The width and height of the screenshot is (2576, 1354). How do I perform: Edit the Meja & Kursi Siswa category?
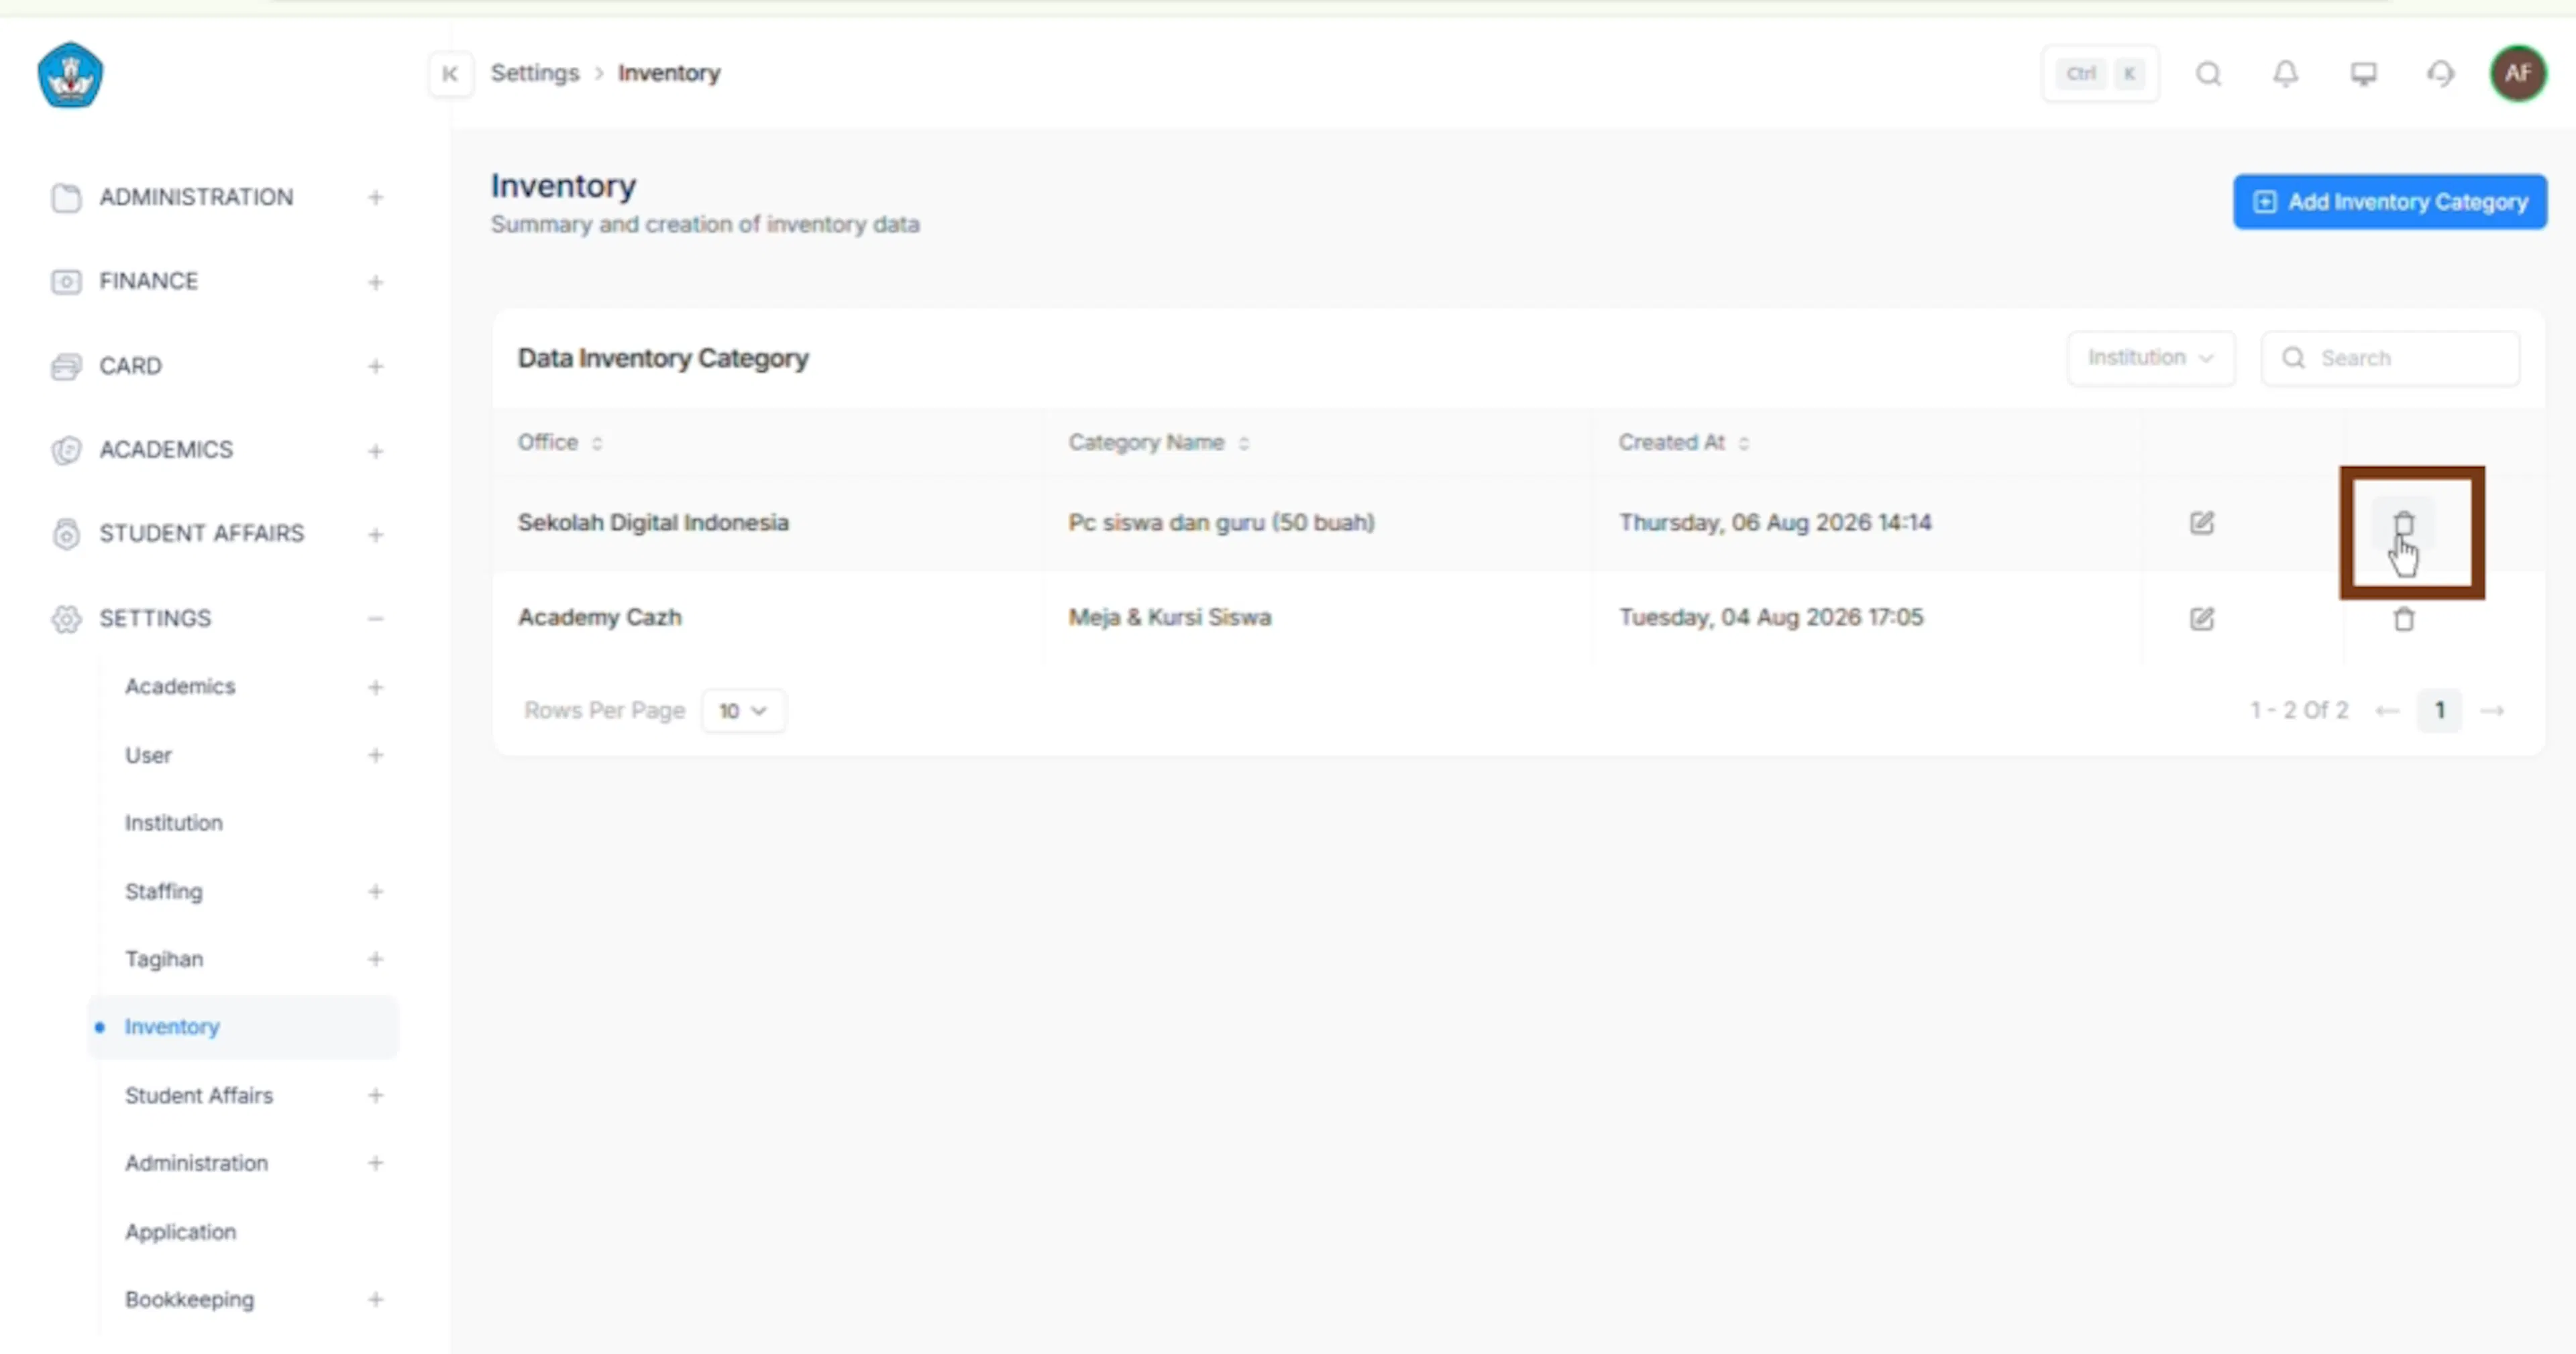[2201, 619]
